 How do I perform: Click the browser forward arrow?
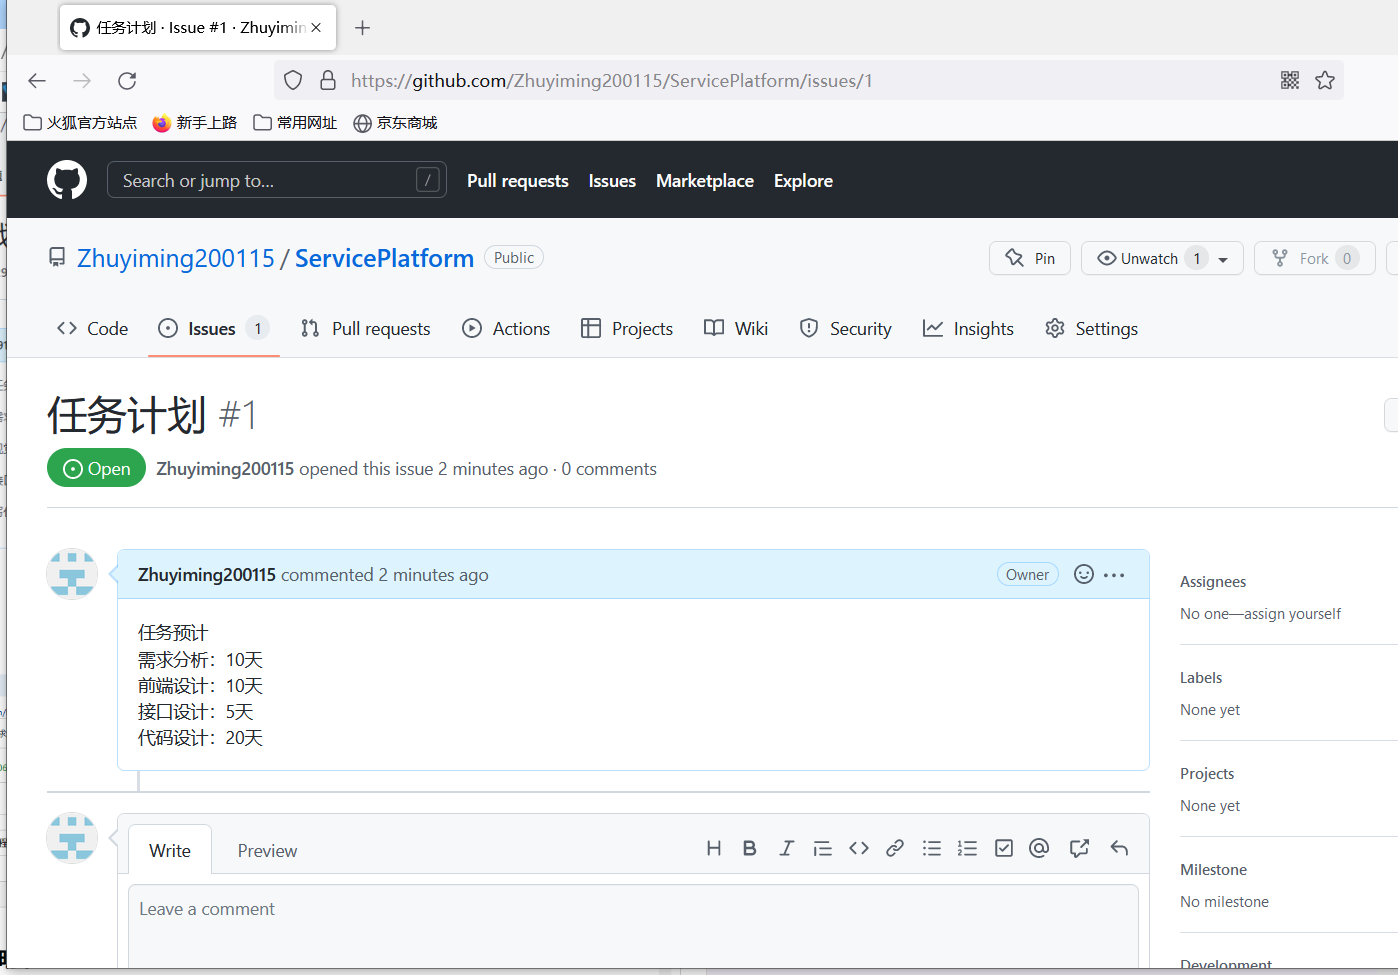(x=82, y=81)
